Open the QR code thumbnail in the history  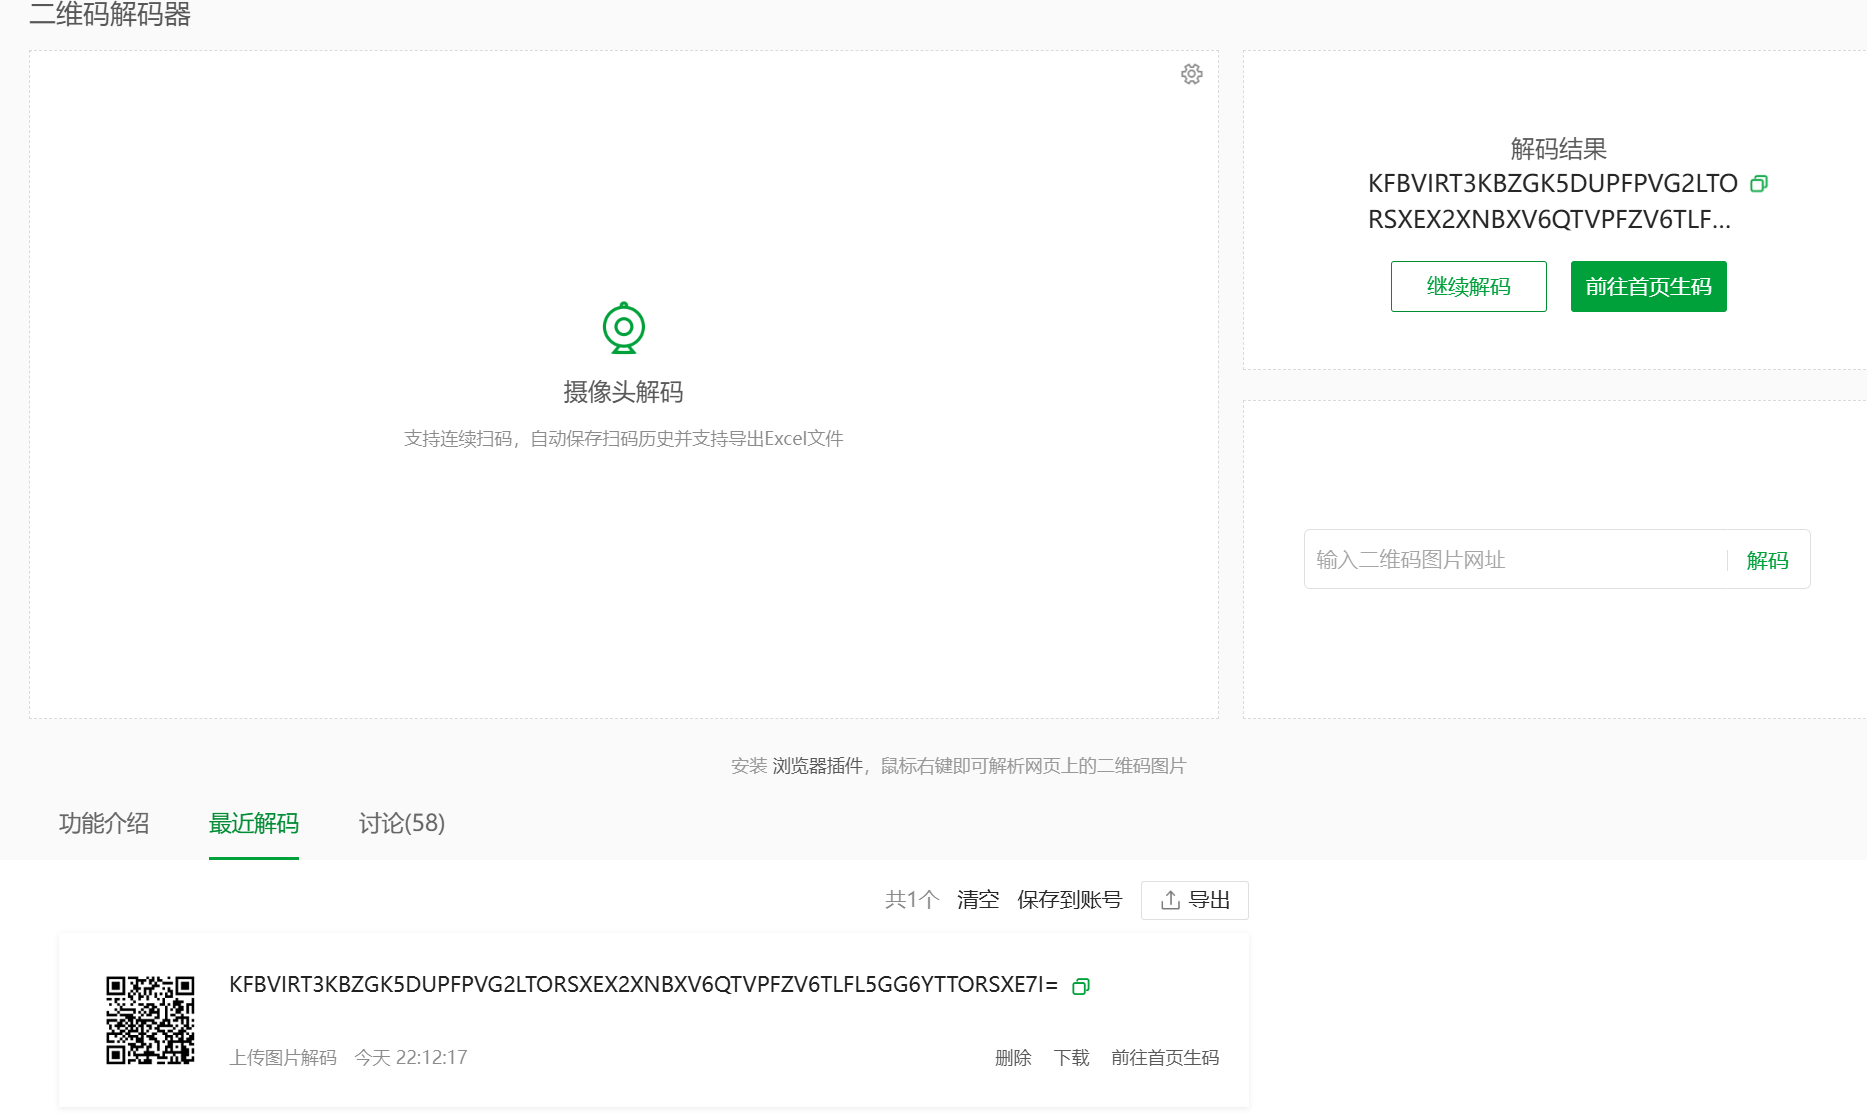[x=151, y=1020]
